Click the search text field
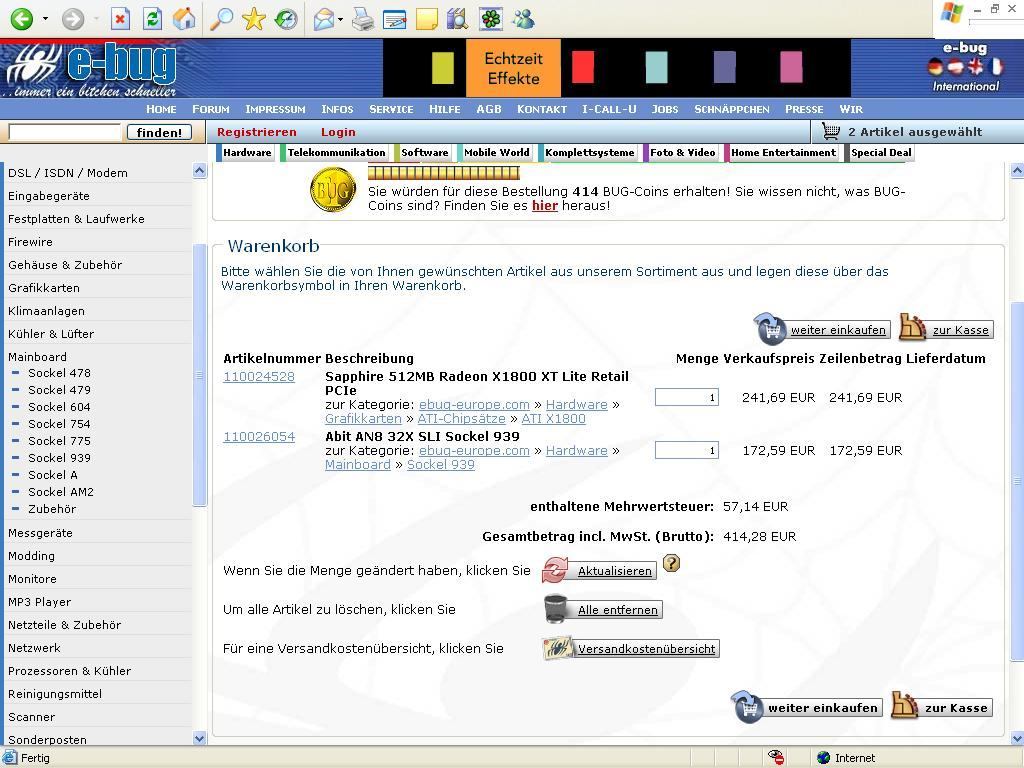1024x768 pixels. click(65, 133)
